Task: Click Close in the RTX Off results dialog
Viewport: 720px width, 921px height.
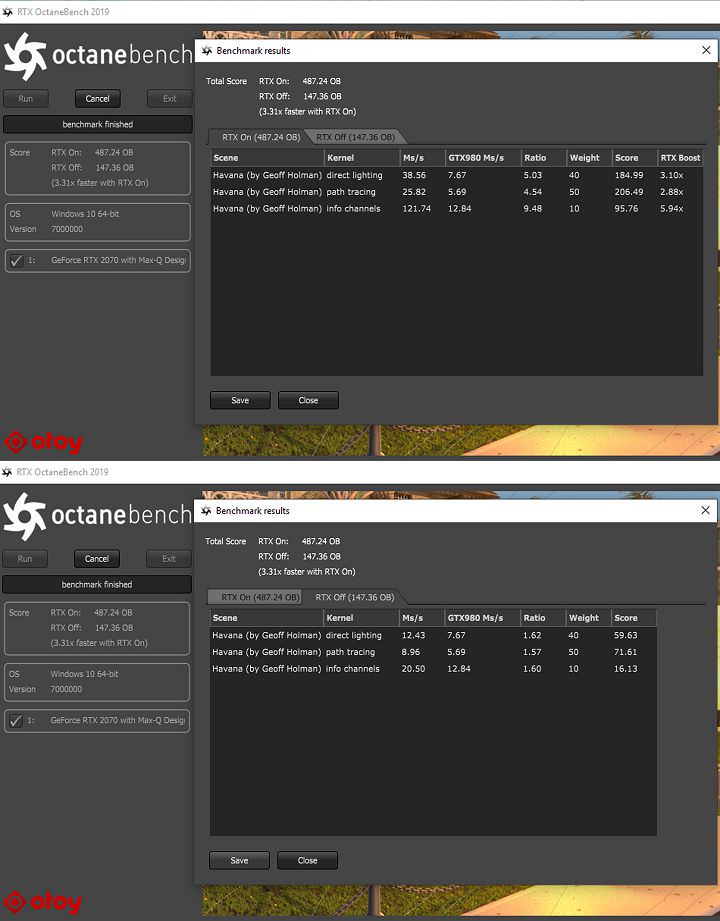Action: [x=308, y=860]
